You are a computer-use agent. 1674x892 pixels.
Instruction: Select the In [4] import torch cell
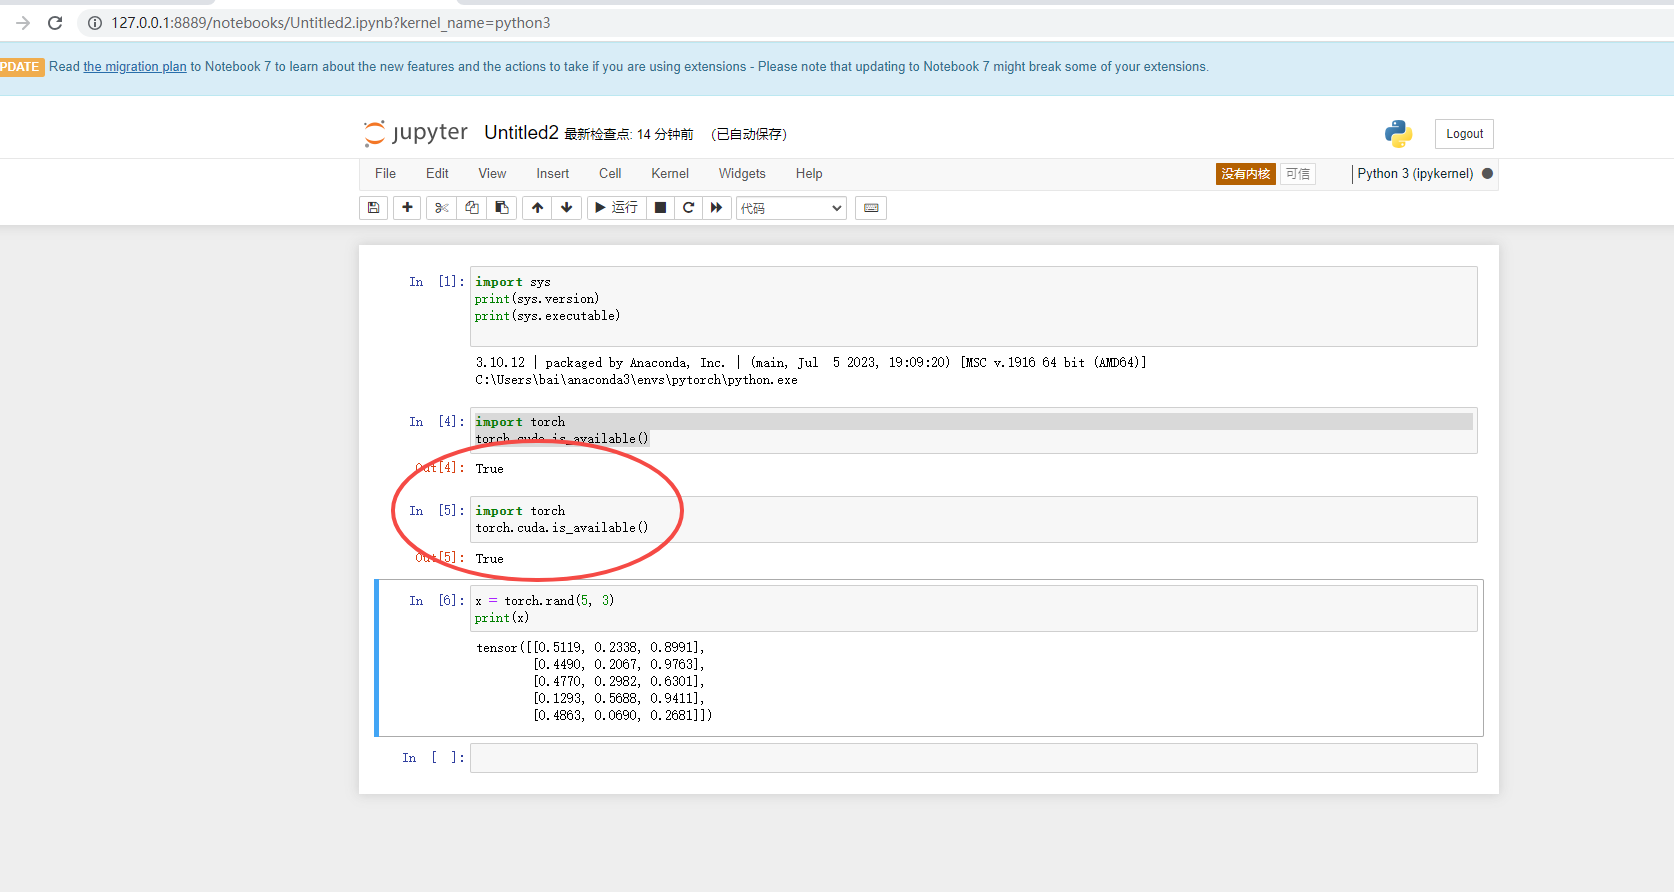pos(974,430)
